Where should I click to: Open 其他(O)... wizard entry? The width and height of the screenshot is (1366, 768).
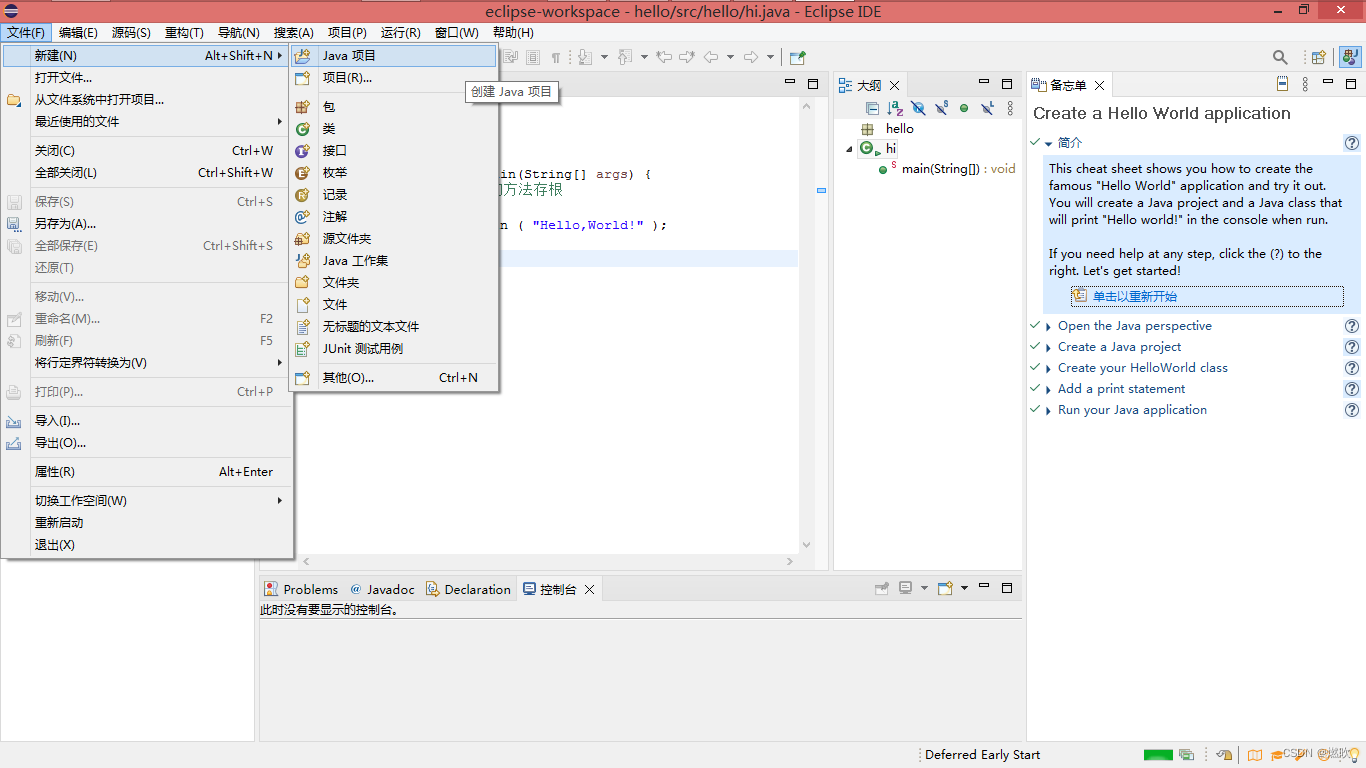(x=393, y=378)
